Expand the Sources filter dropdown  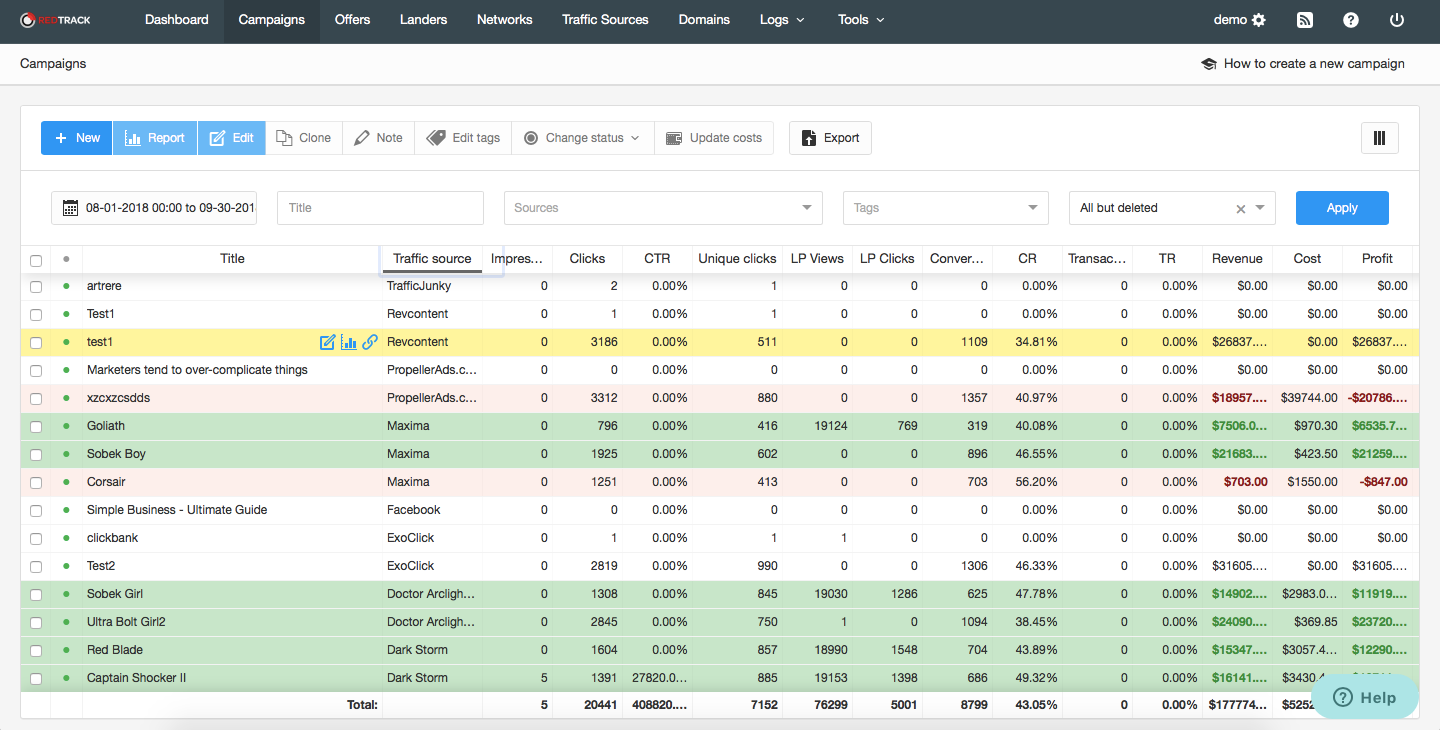[662, 208]
